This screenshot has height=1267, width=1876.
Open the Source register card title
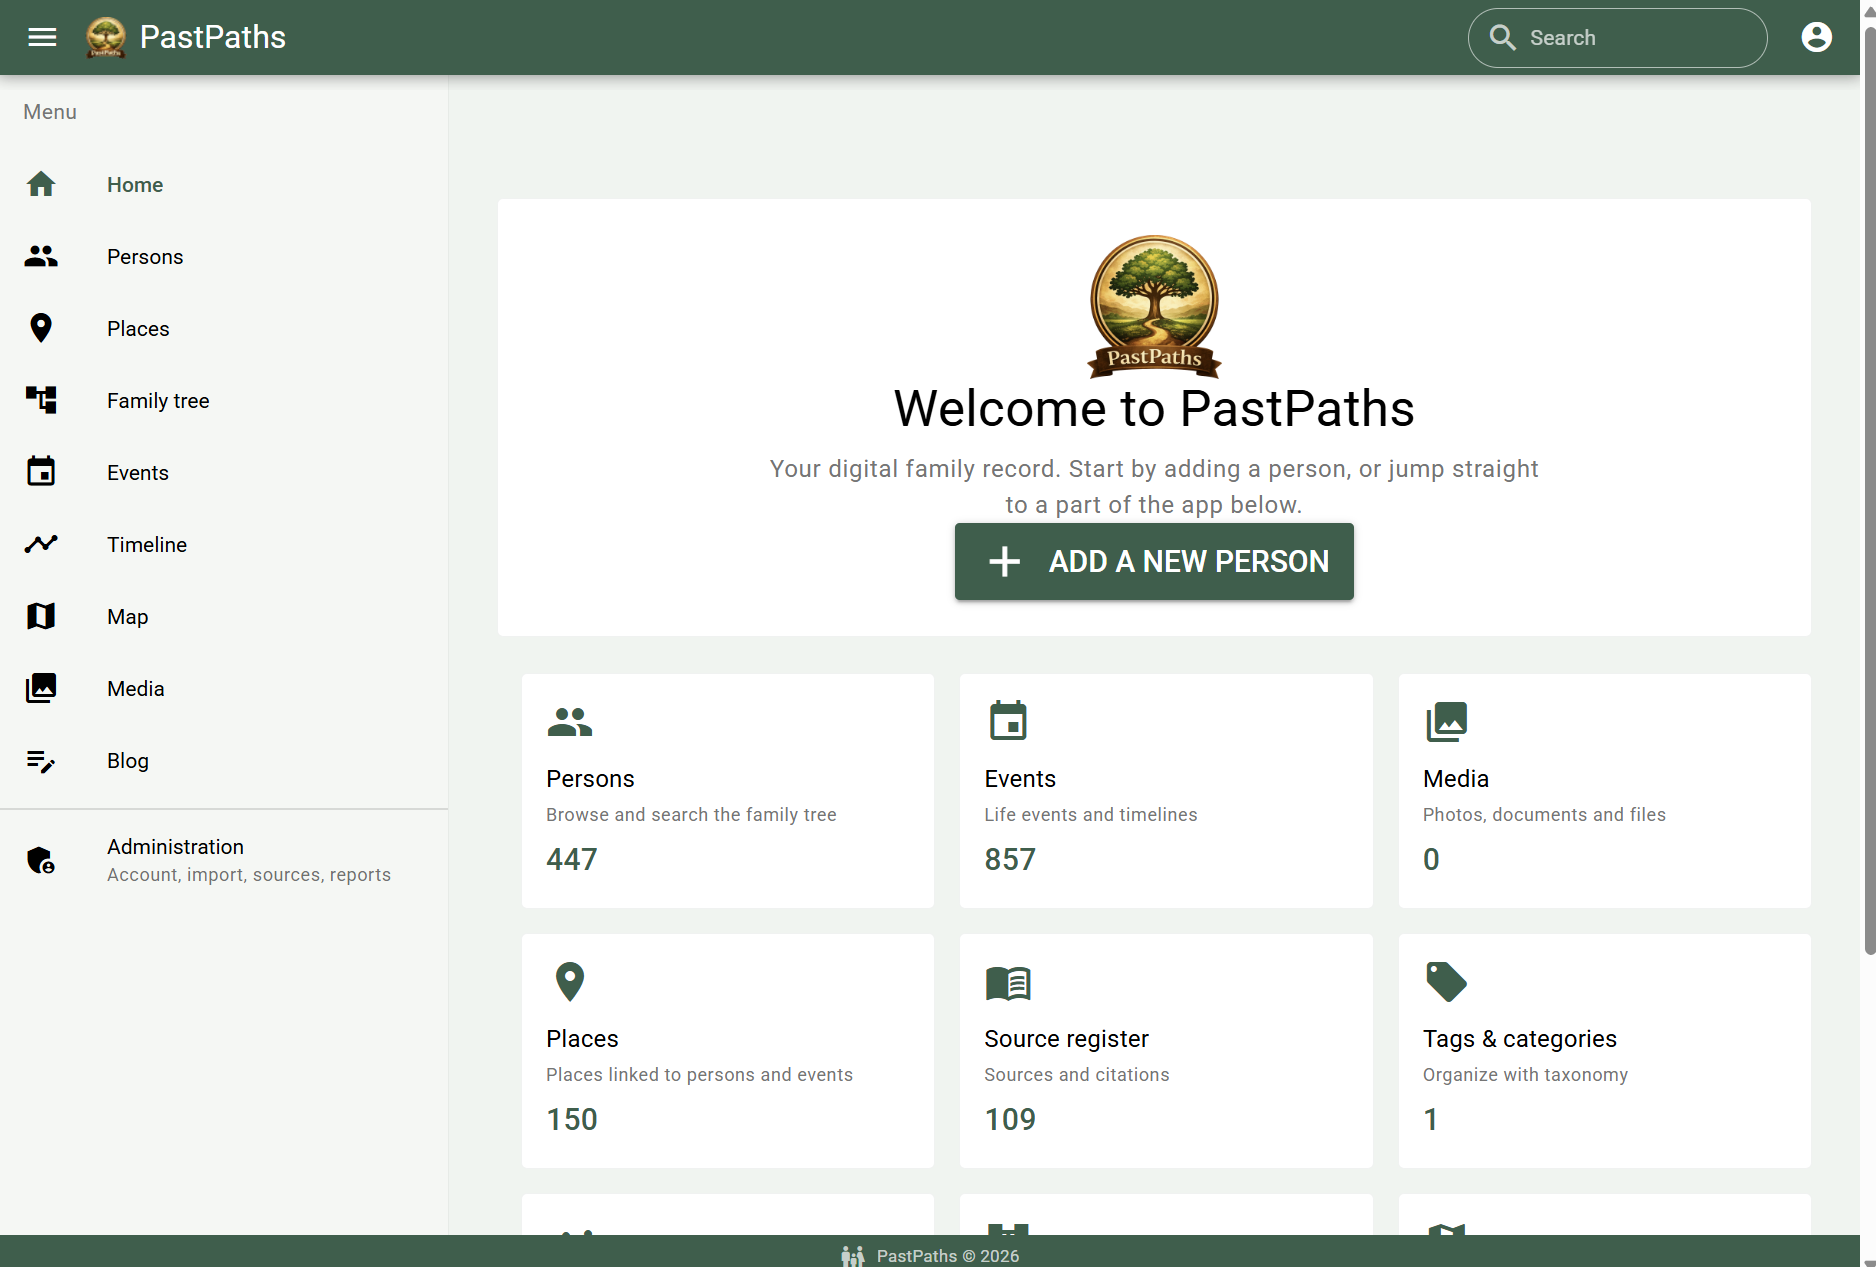tap(1066, 1038)
